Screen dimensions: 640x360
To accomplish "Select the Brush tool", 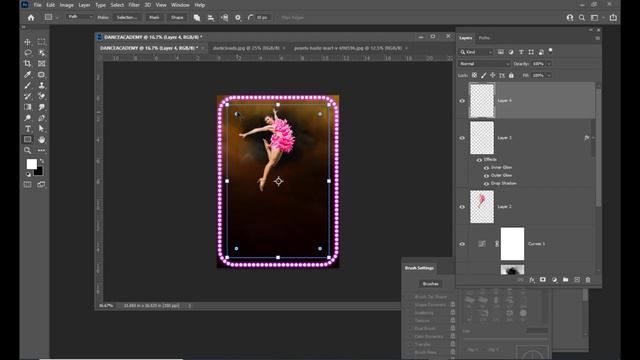I will click(x=27, y=86).
